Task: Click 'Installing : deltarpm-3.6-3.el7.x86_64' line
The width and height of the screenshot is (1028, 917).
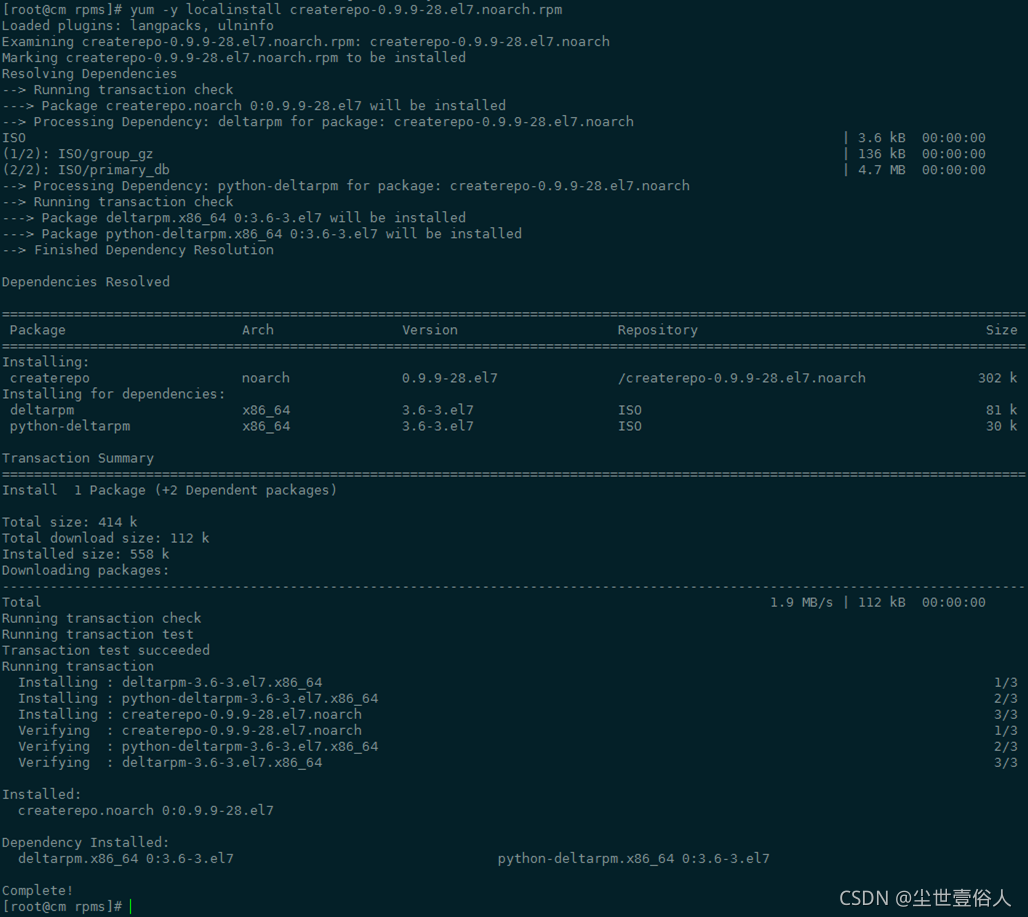Action: (170, 682)
